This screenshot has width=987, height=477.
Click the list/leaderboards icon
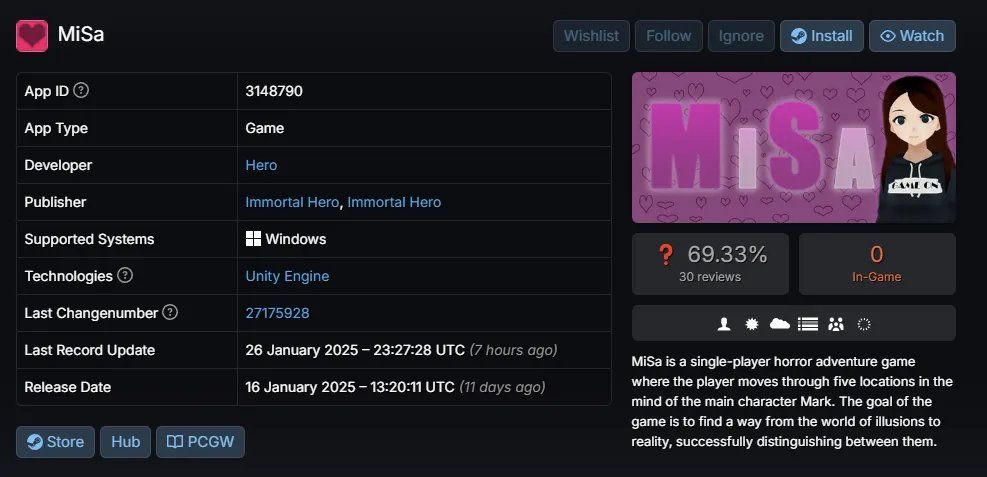click(x=808, y=323)
